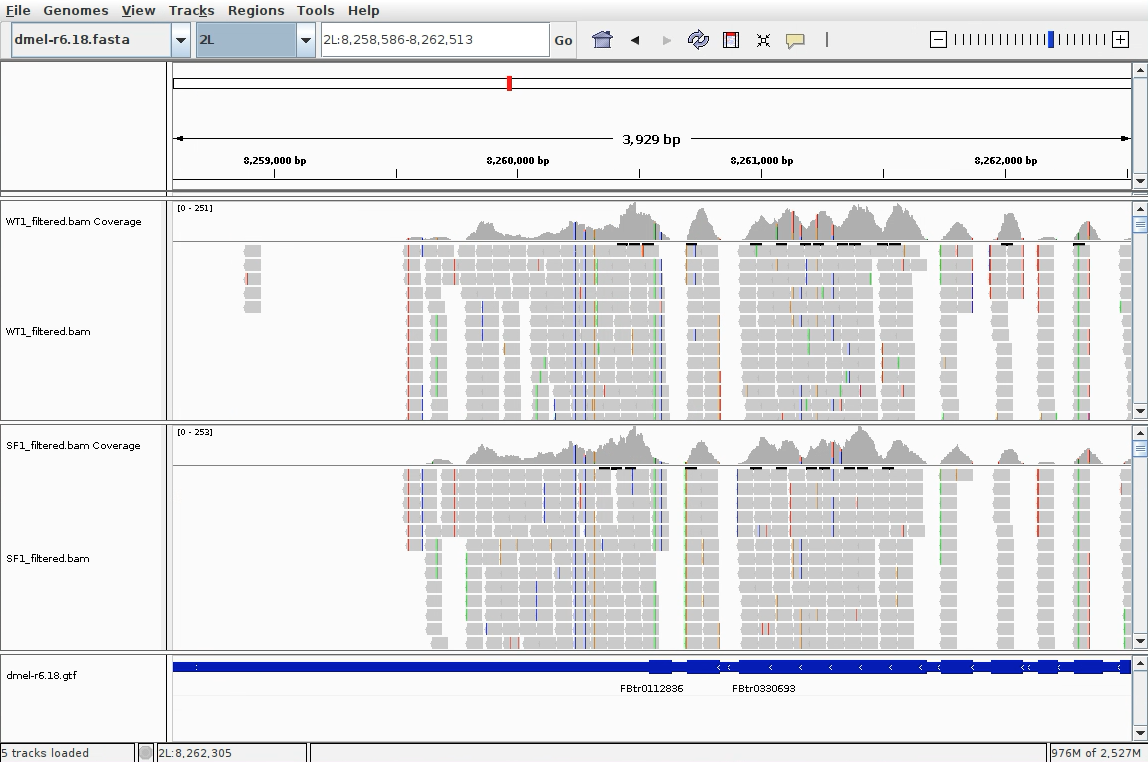Viewport: 1148px width, 762px height.
Task: Zoom out using the minus button
Action: pos(936,40)
